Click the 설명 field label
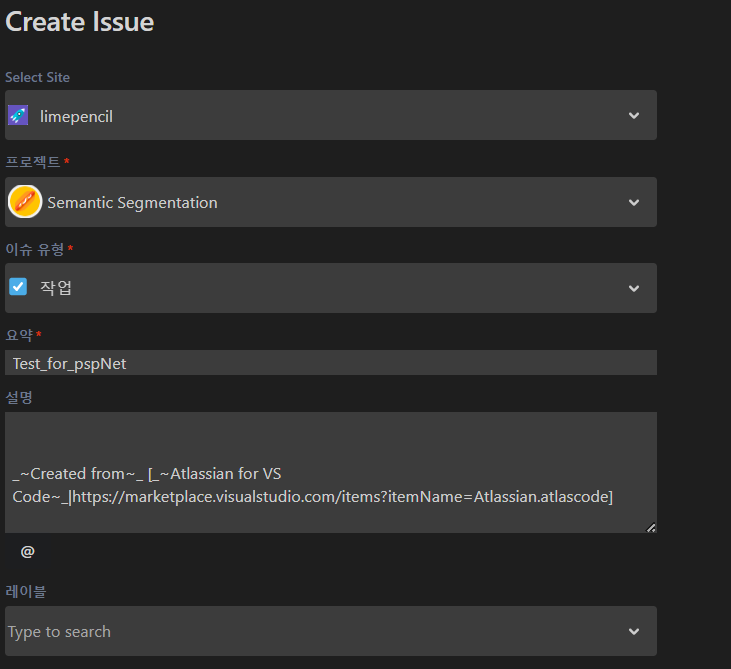The height and width of the screenshot is (669, 731). point(19,398)
